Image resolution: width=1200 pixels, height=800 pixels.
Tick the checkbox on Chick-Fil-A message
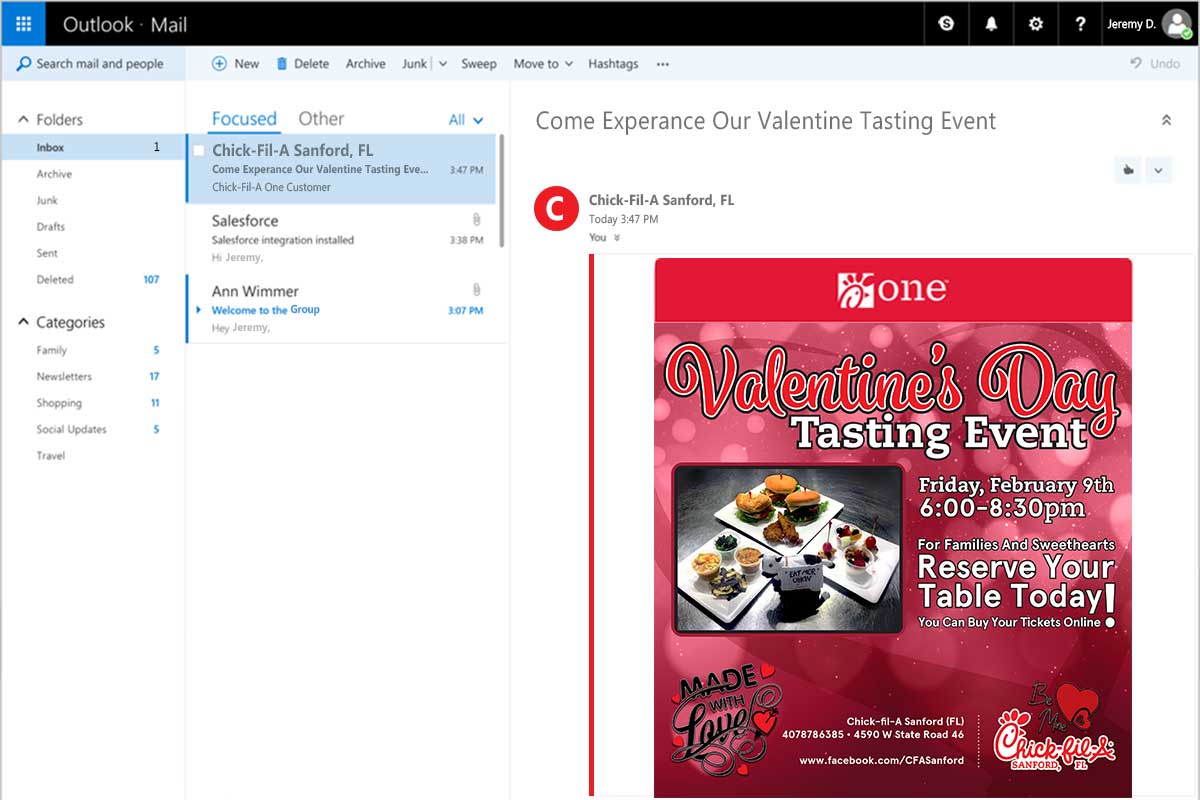pos(198,151)
